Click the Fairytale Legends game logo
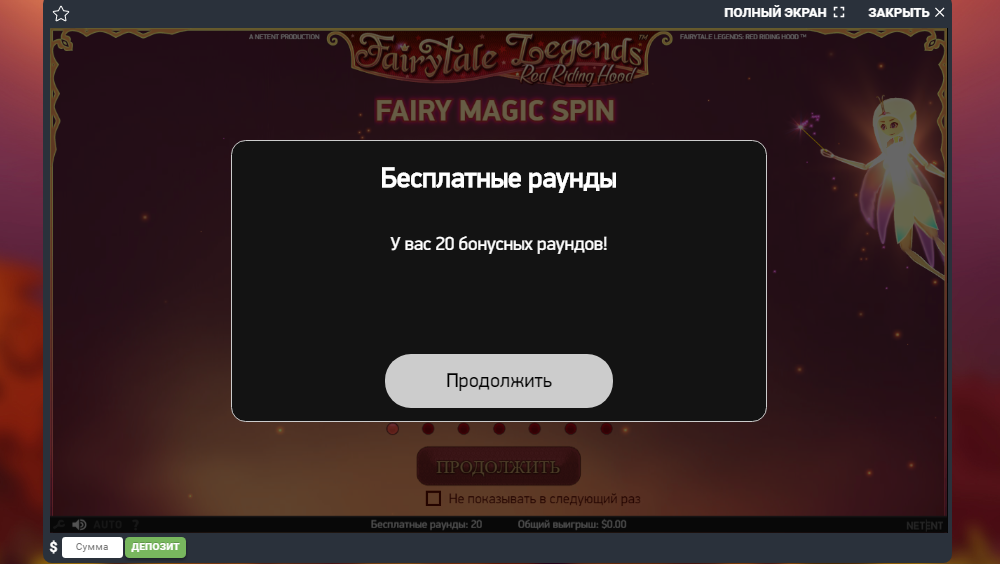1000x564 pixels. pos(499,59)
